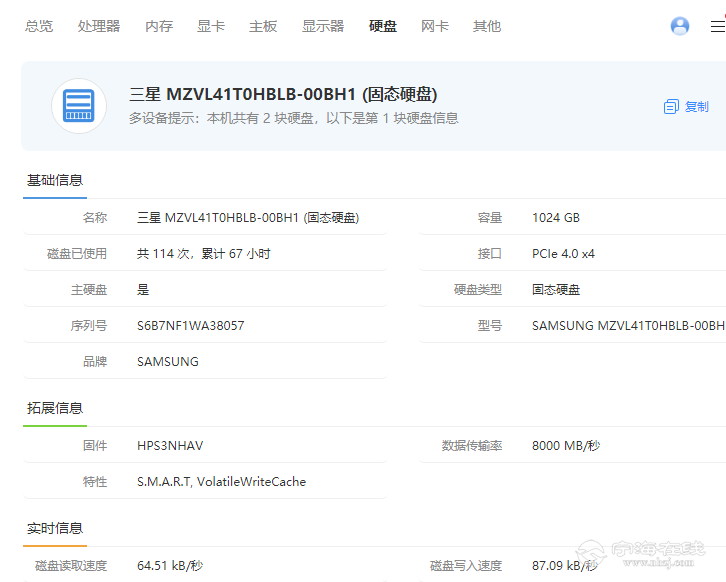726x582 pixels.
Task: Click the transfer rate 8000 MB/秒
Action: (566, 445)
